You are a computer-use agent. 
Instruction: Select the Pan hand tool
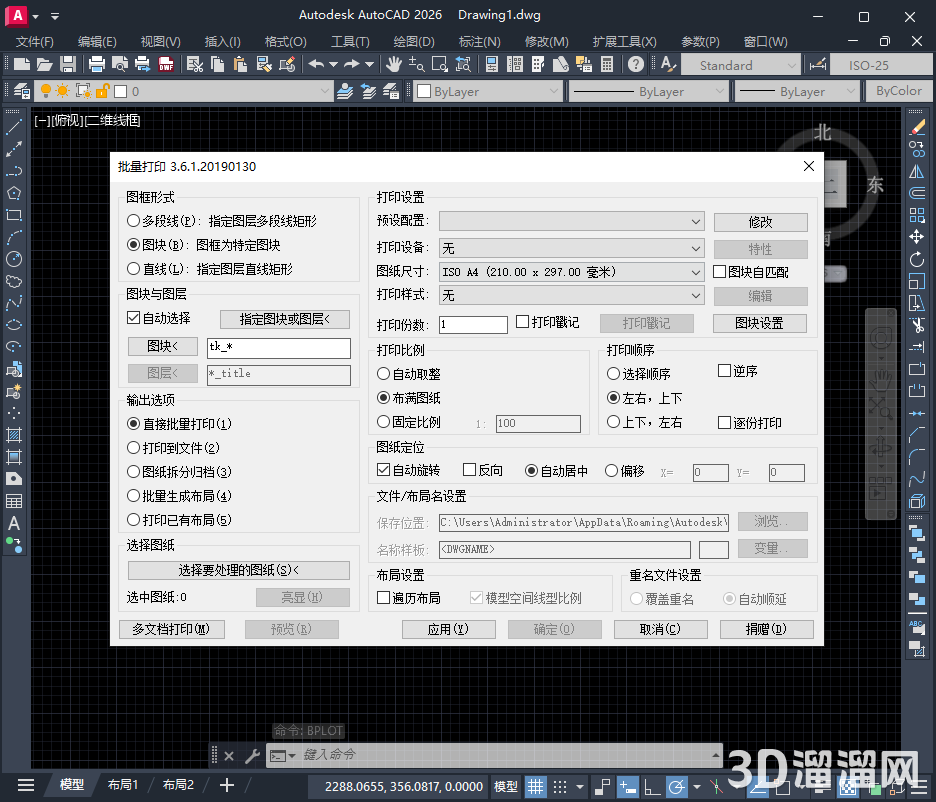pos(393,64)
